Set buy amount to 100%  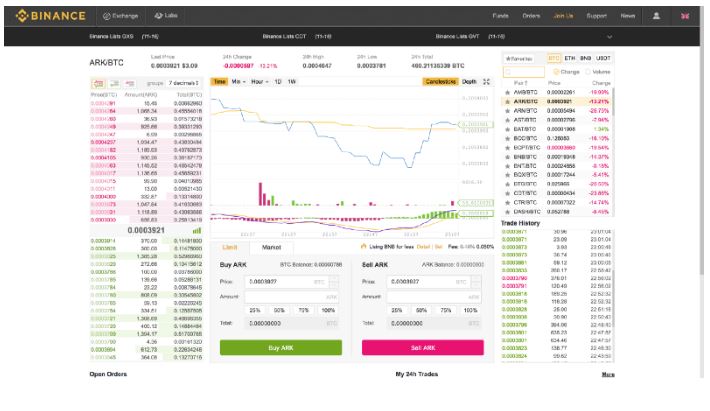coord(328,311)
